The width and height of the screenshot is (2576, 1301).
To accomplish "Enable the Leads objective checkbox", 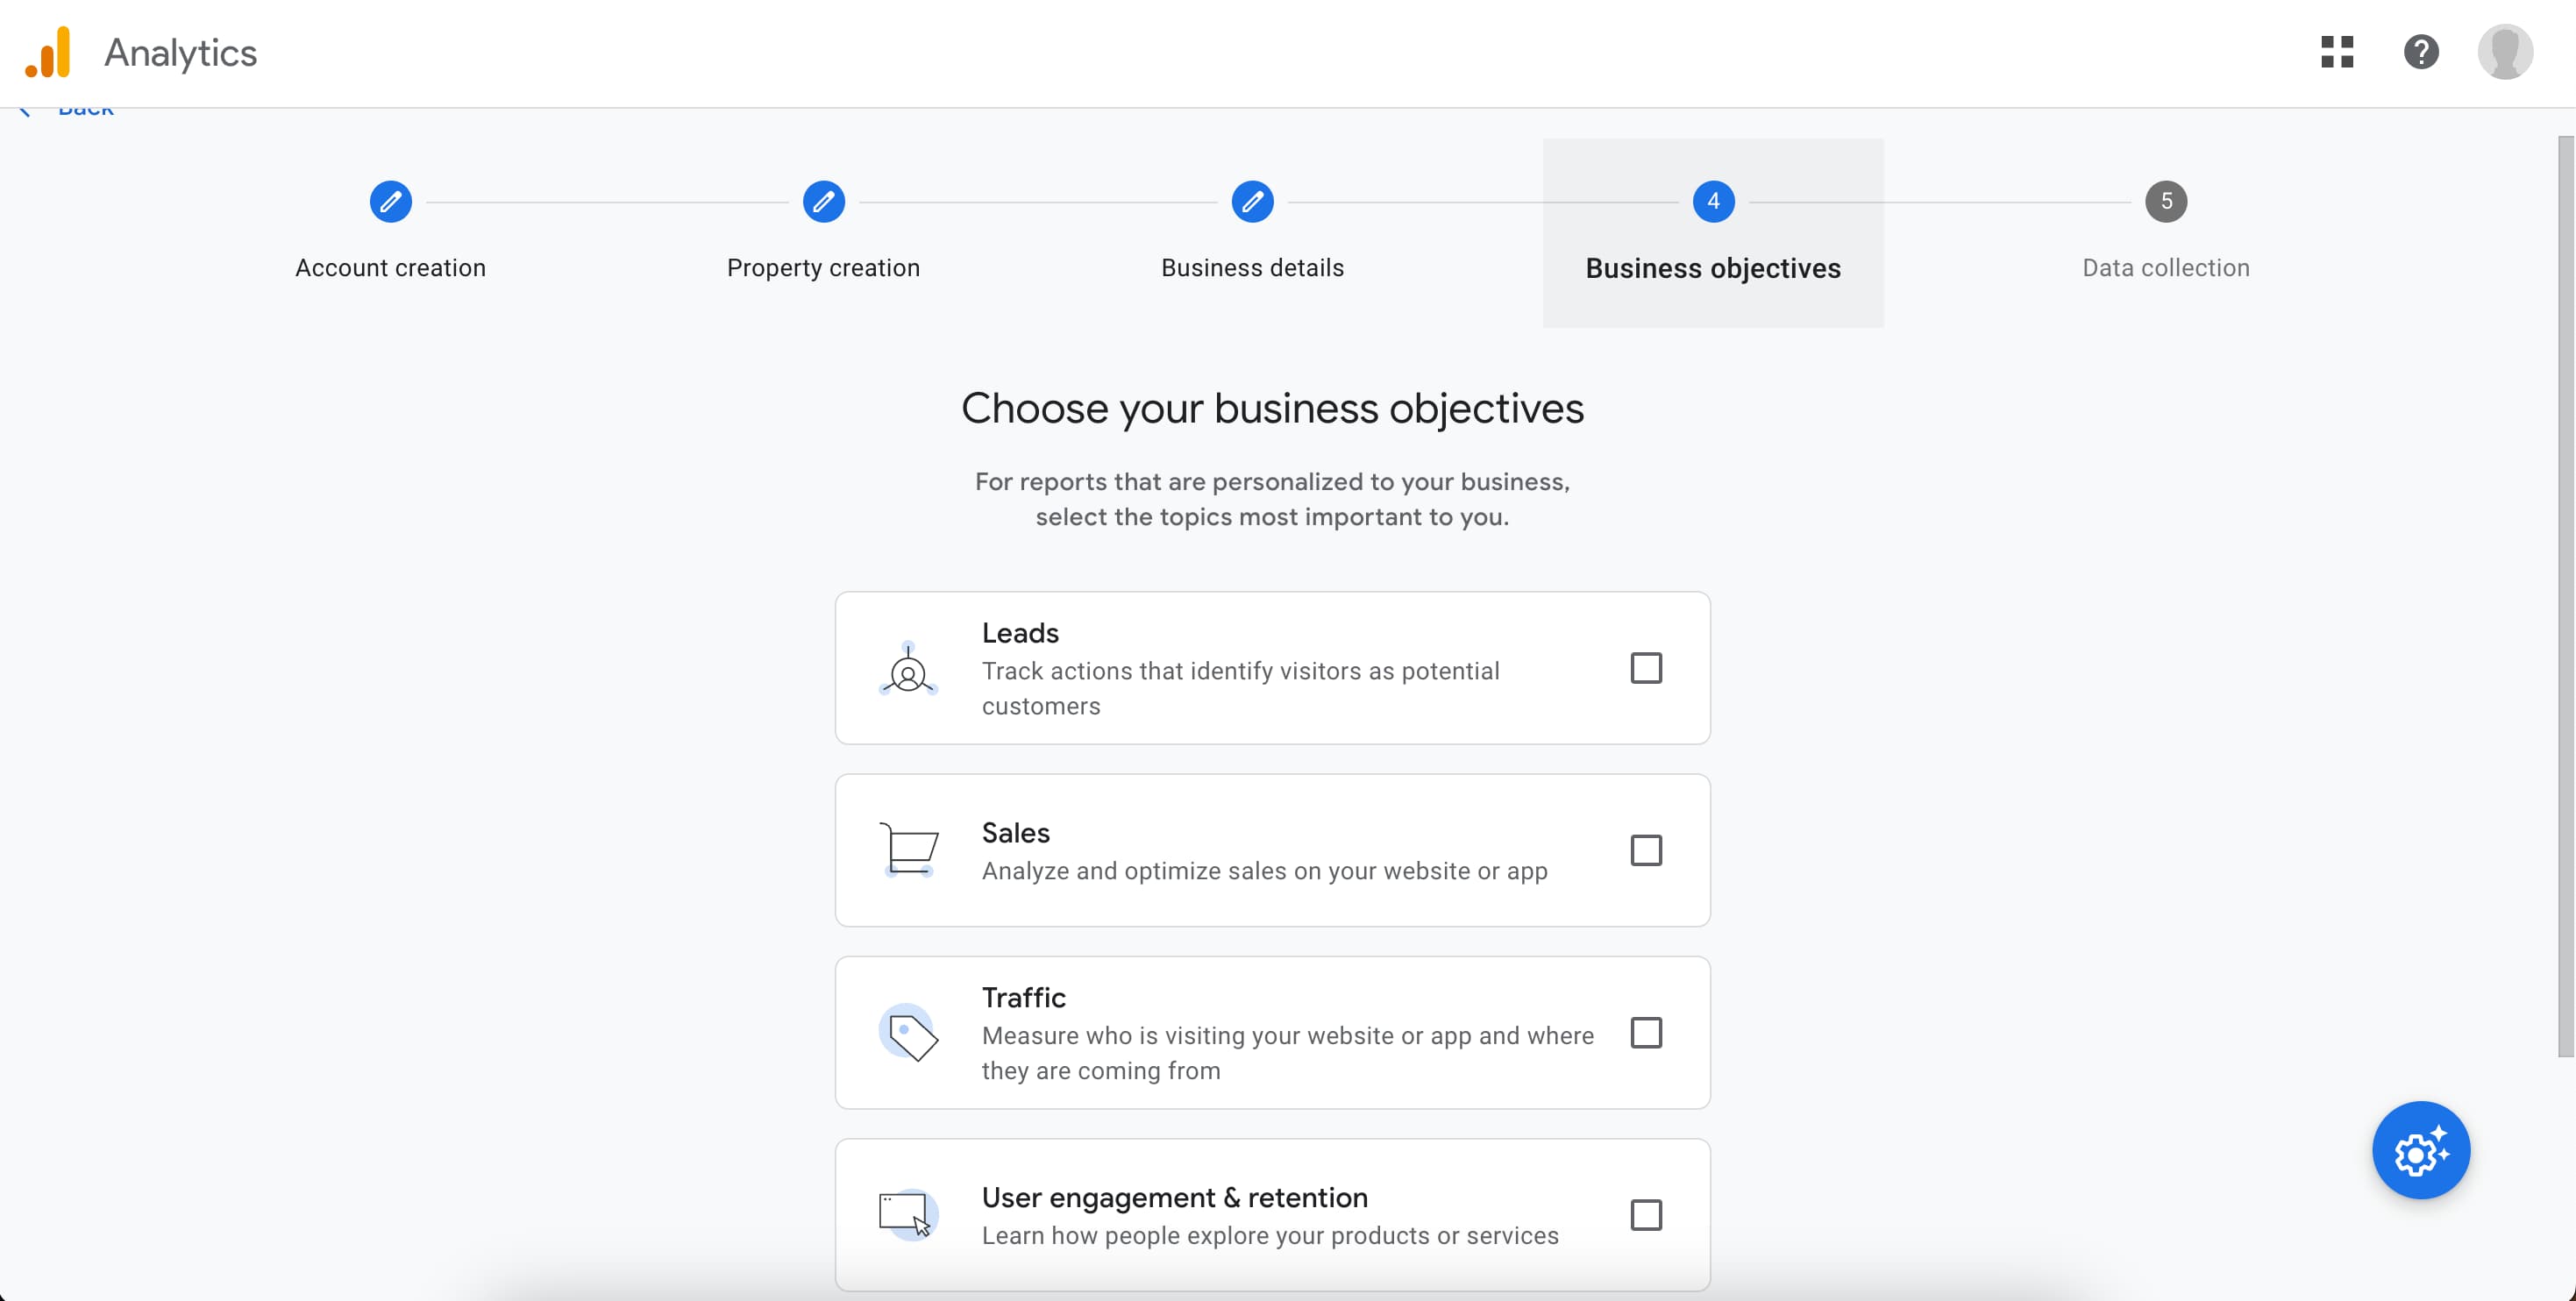I will pos(1645,668).
